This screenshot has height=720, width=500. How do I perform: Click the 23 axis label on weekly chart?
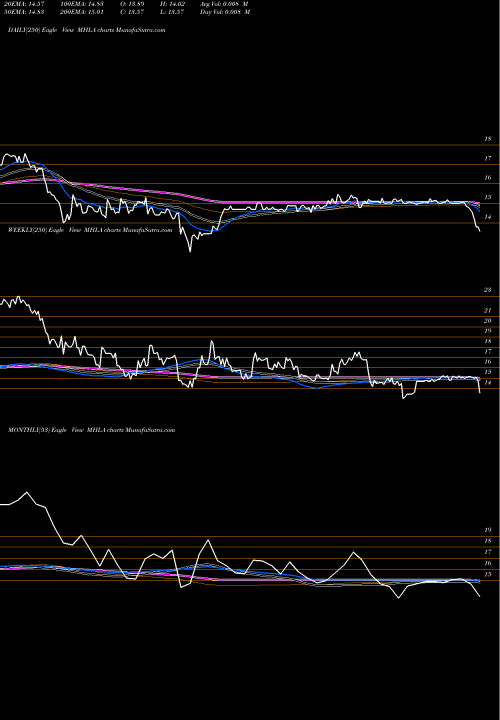488,290
